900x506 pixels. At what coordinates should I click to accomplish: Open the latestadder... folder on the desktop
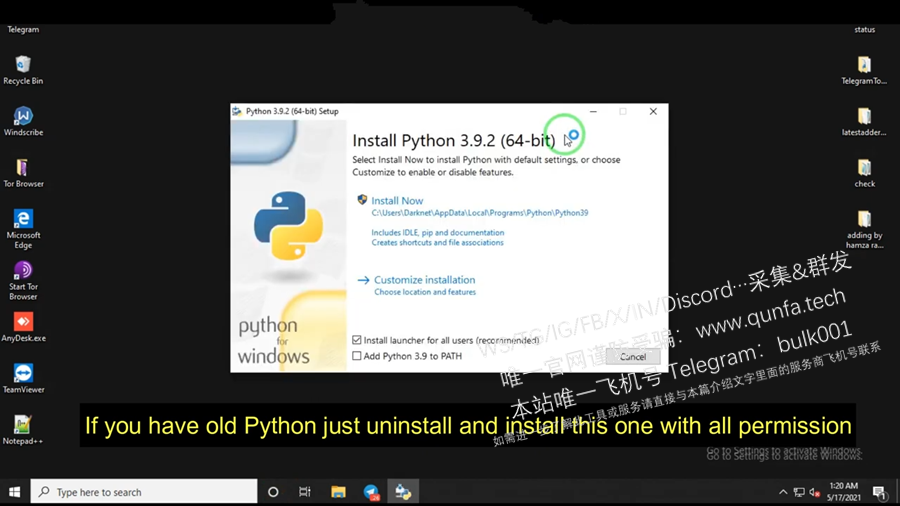coord(864,121)
